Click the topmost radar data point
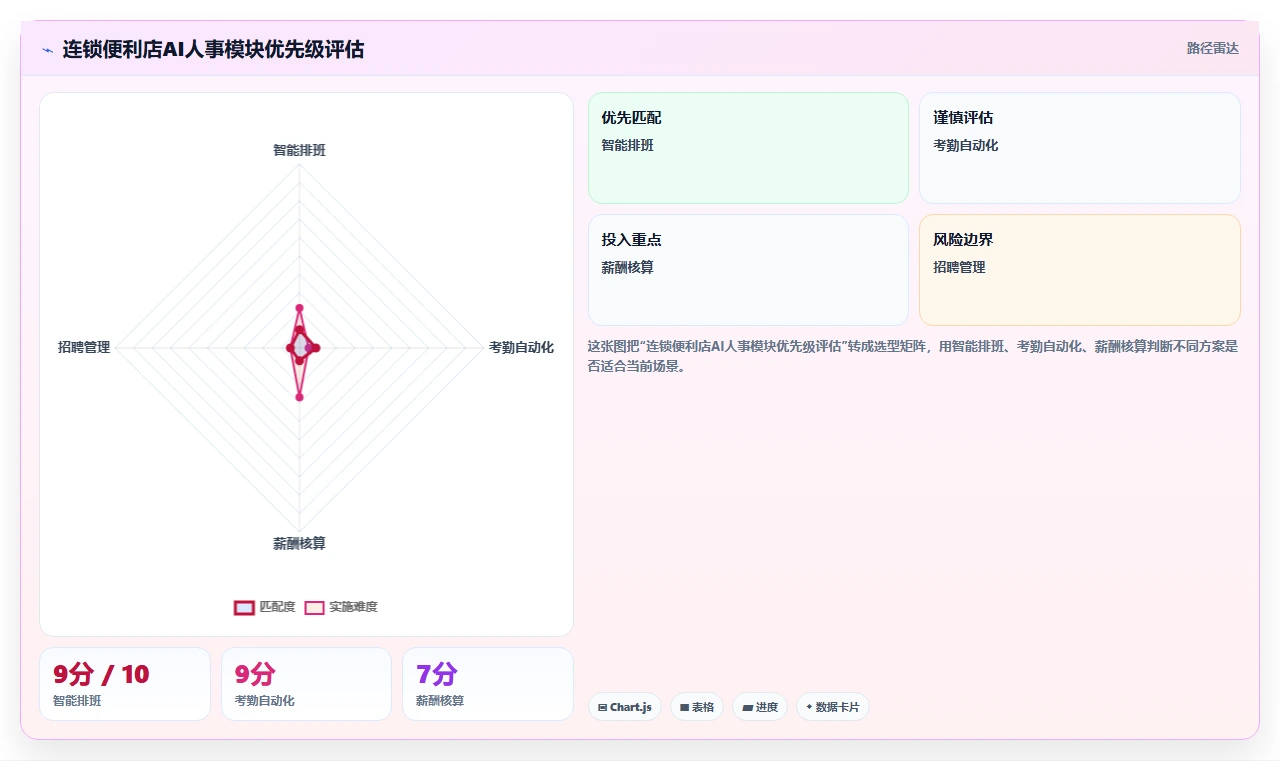 coord(299,308)
